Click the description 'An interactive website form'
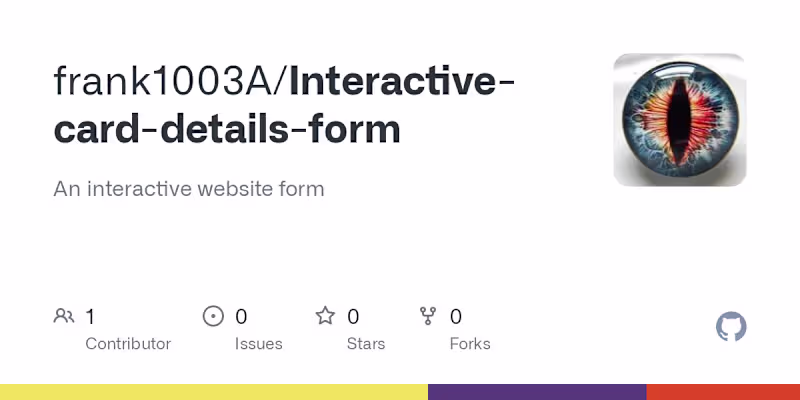Image resolution: width=800 pixels, height=400 pixels. (189, 188)
